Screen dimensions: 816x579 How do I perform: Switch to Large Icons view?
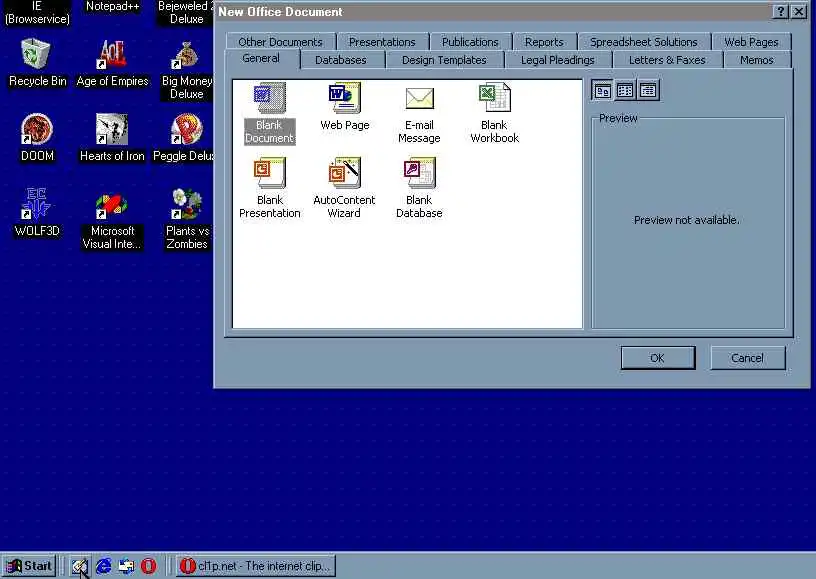602,91
